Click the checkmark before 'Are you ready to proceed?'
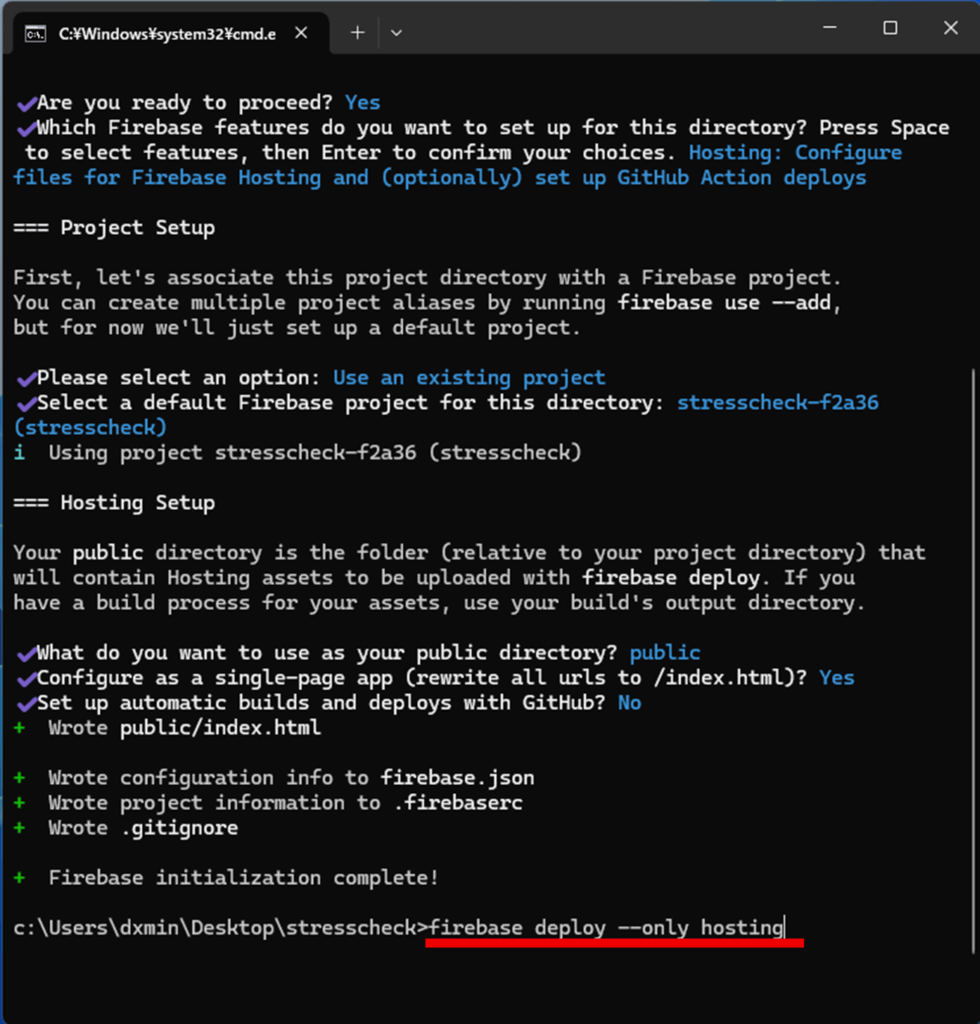 click(x=26, y=103)
